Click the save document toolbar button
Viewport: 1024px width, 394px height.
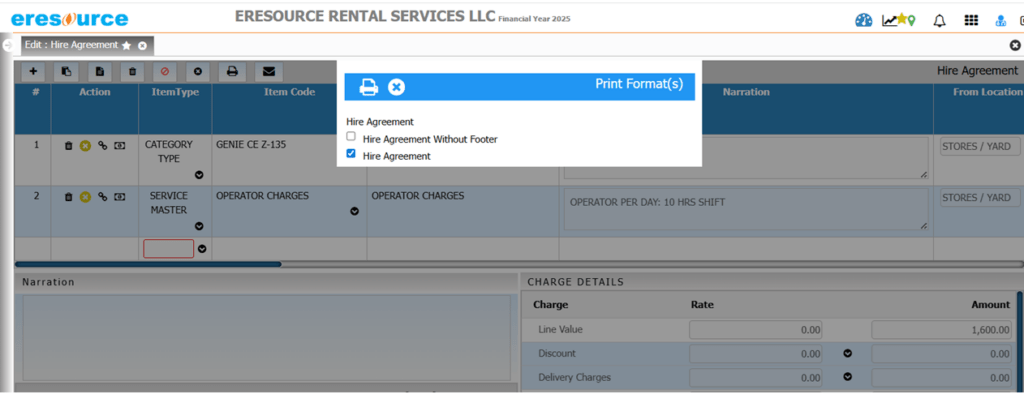[99, 71]
